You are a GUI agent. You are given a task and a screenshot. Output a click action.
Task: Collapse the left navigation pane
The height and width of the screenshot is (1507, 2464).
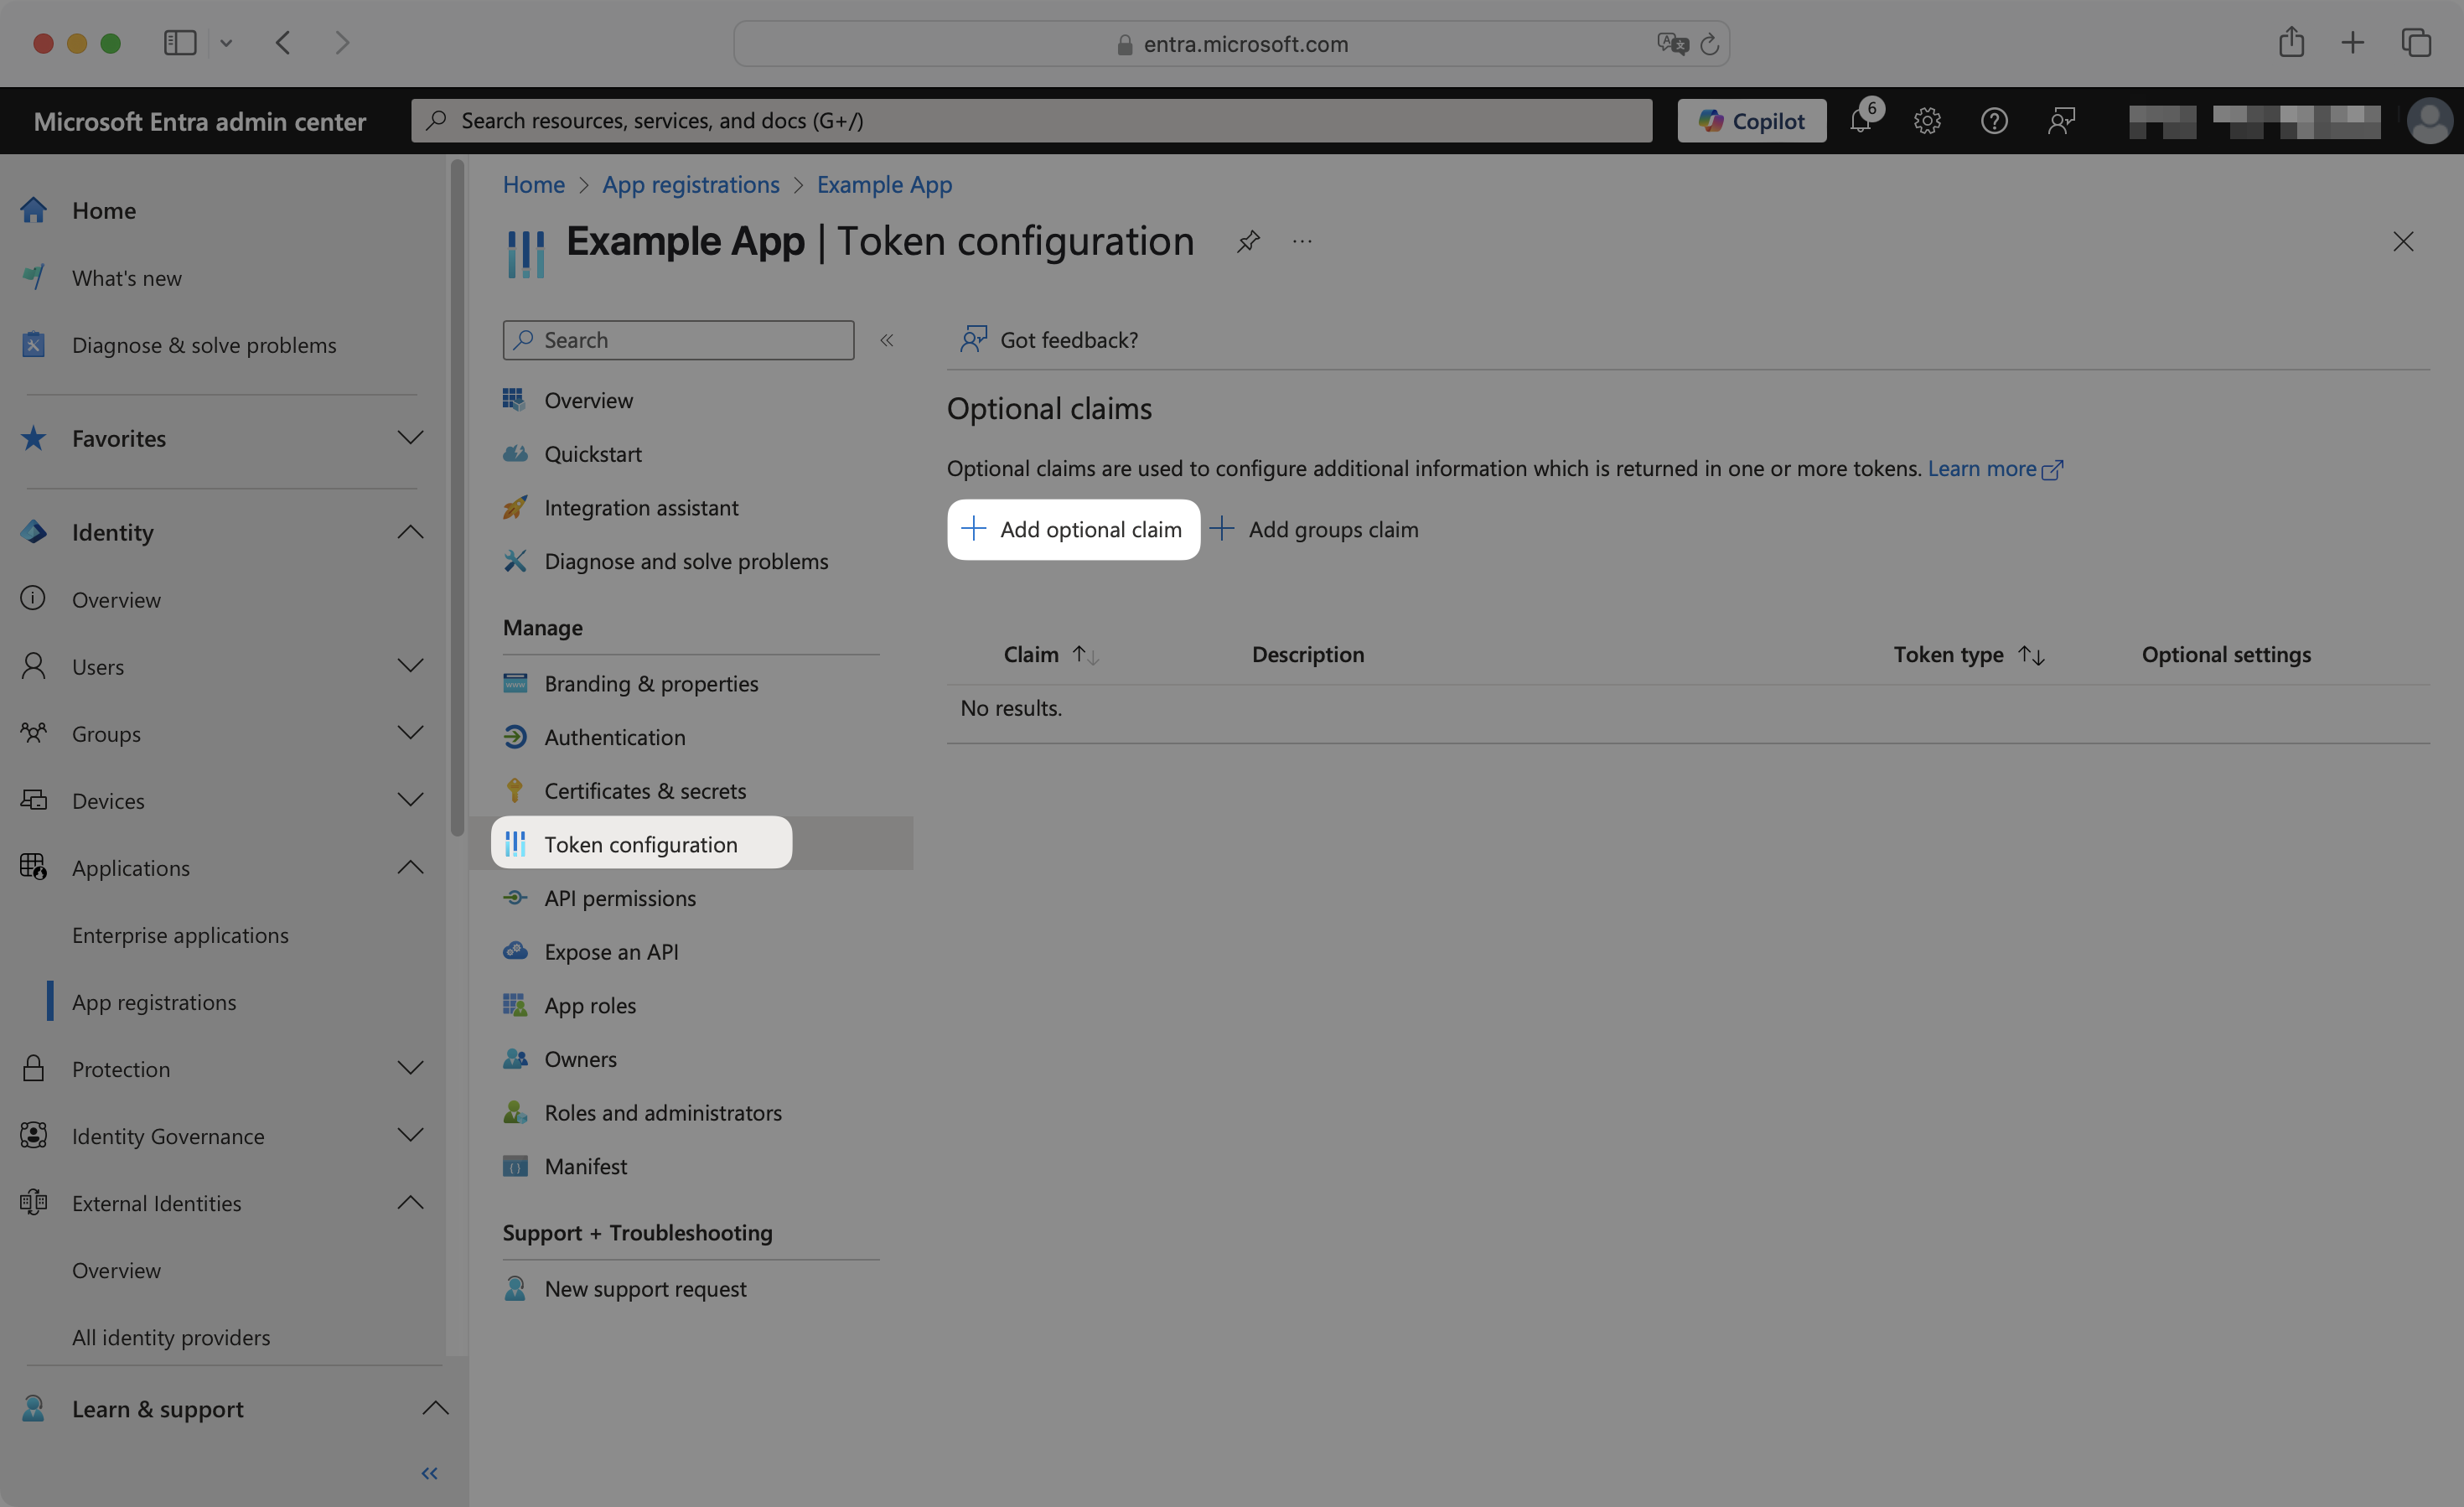pos(429,1472)
